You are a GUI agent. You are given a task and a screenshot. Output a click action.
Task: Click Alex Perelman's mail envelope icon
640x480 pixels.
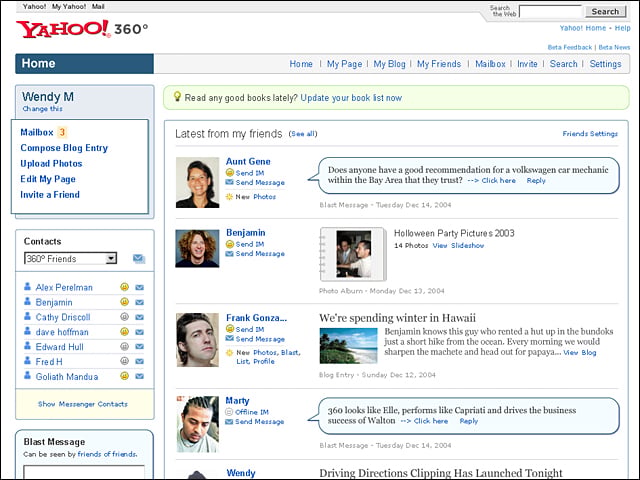[140, 287]
